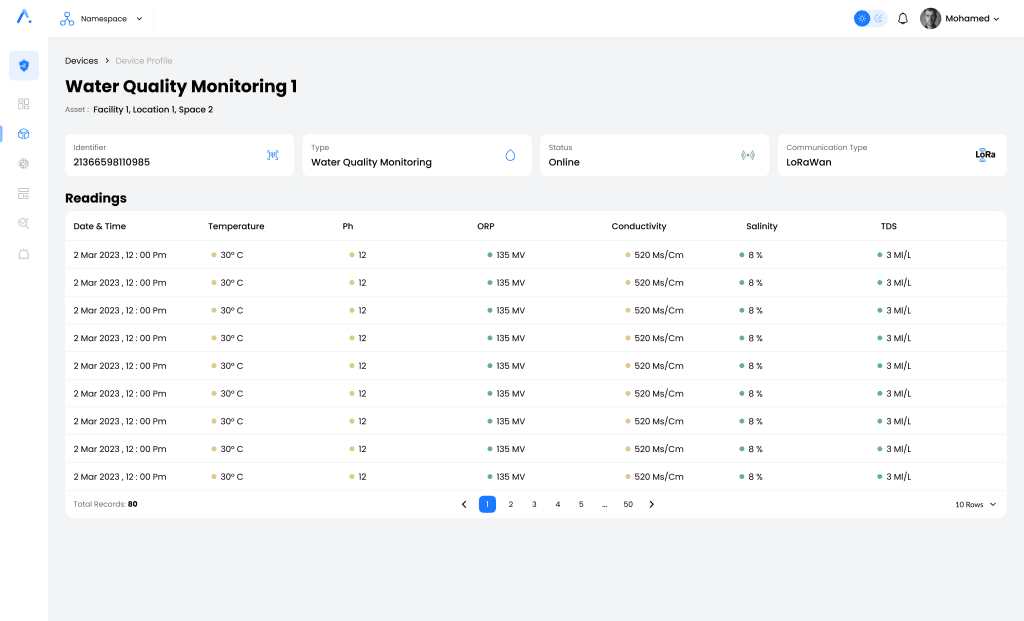Go to page 2 of readings
The image size is (1024, 621).
coord(511,505)
